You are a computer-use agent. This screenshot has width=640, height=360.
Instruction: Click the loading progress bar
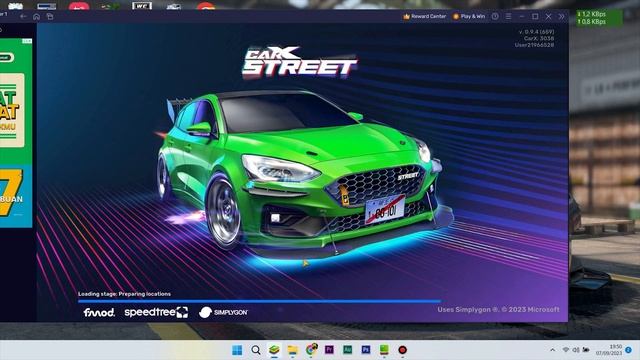coord(259,301)
